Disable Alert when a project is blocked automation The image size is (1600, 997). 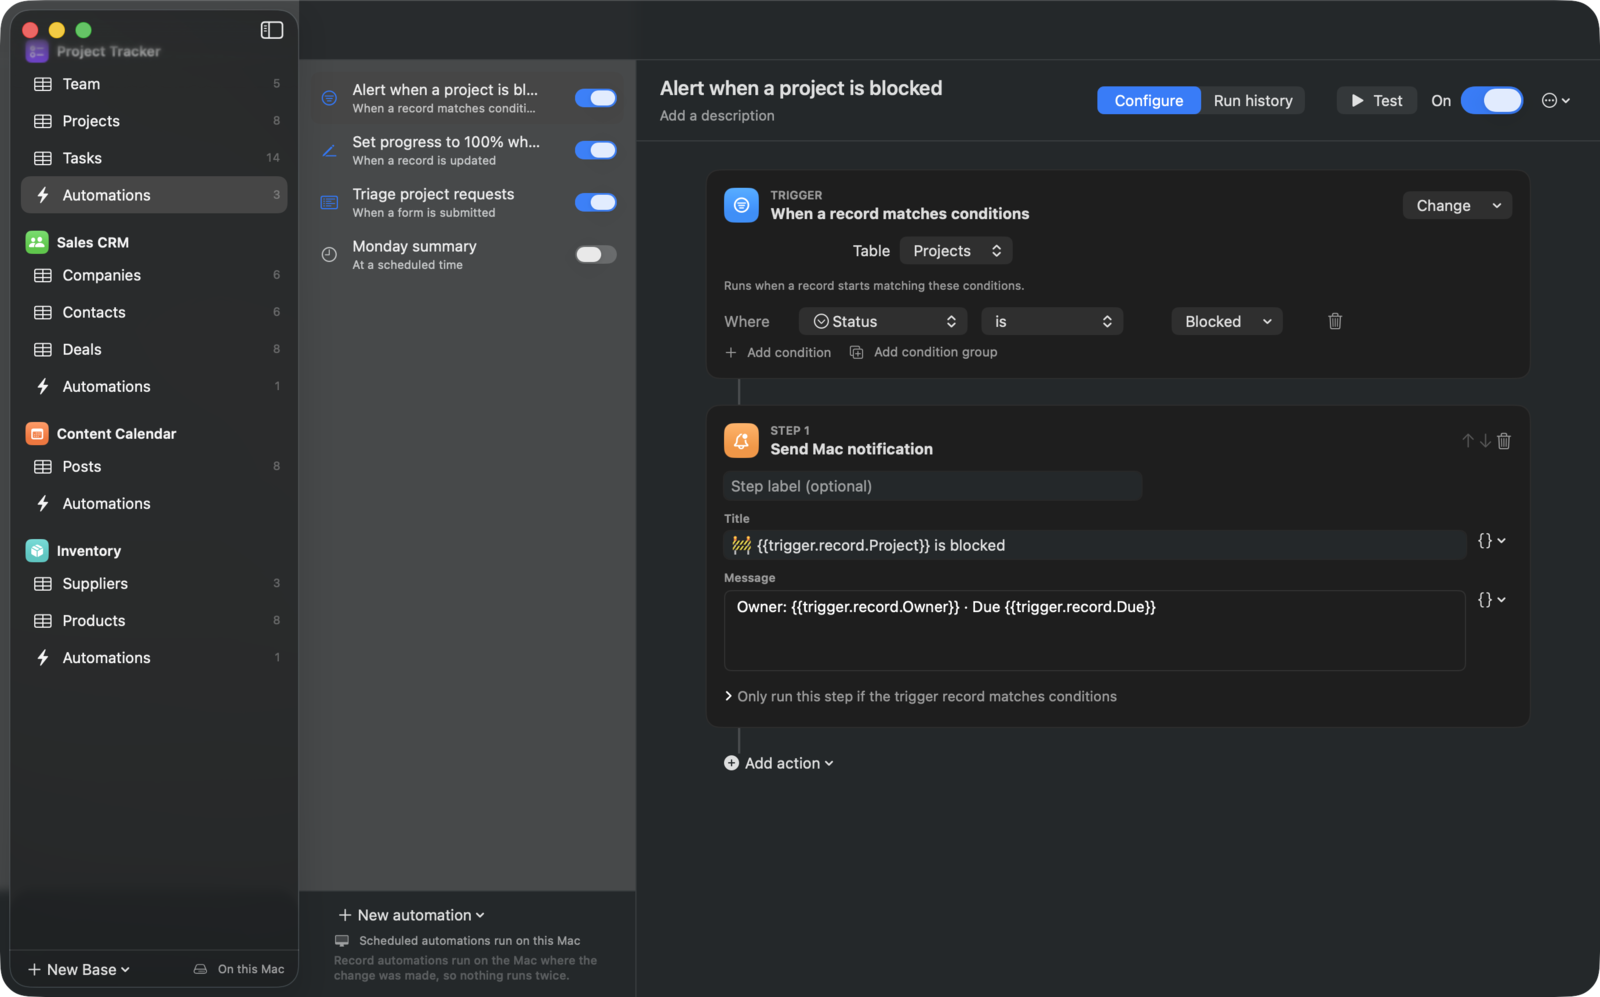[596, 98]
